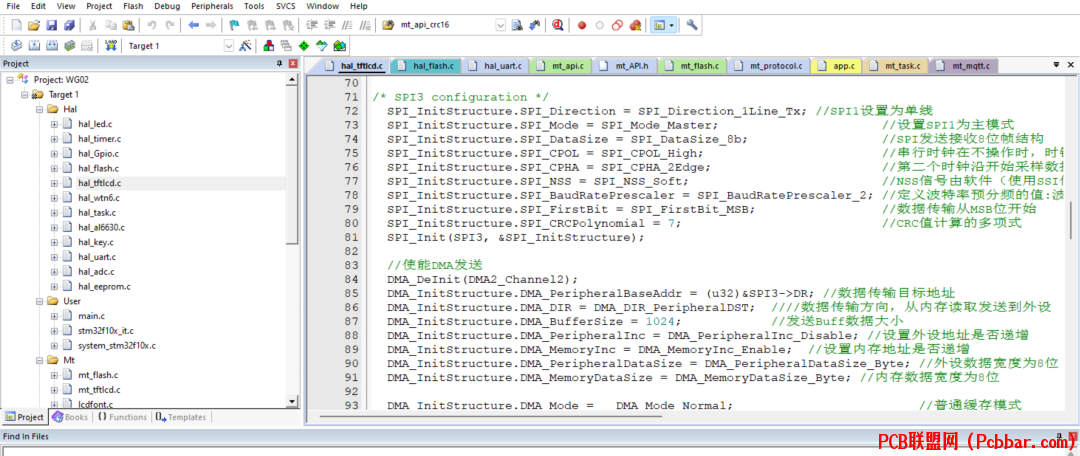
Task: Open the Target 1 dropdown
Action: pyautogui.click(x=229, y=46)
